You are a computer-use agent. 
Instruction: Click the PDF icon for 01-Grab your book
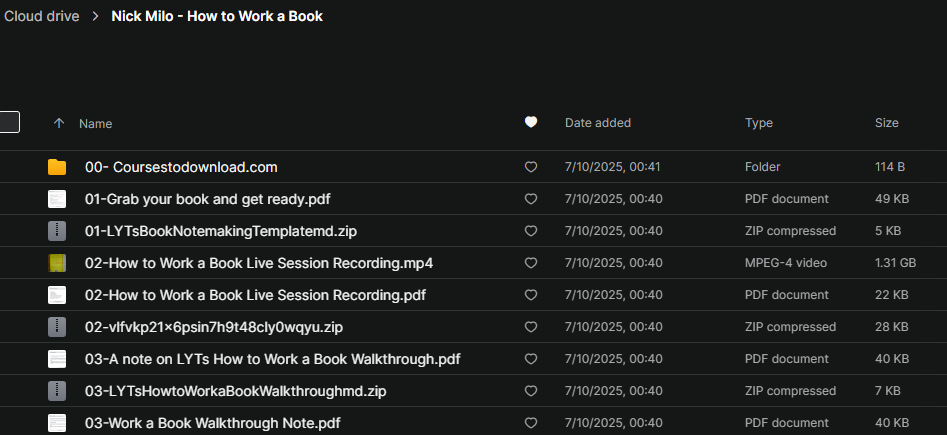[57, 199]
